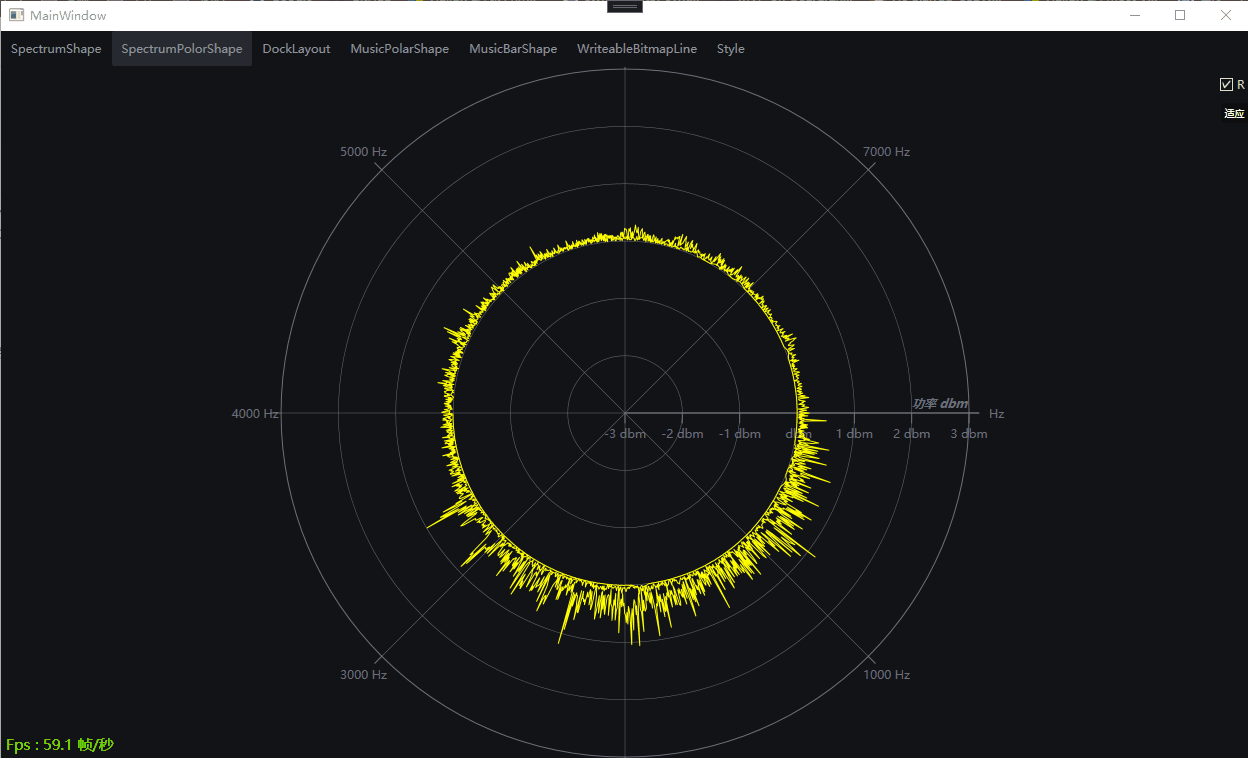1248x758 pixels.
Task: Open the MusicPolarShape tab
Action: point(399,49)
